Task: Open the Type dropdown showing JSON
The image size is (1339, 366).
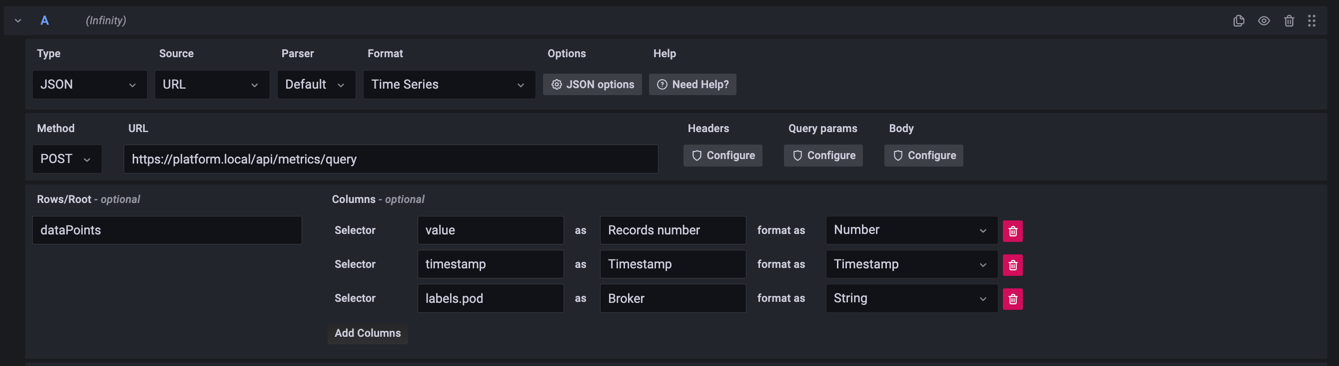Action: (x=90, y=85)
